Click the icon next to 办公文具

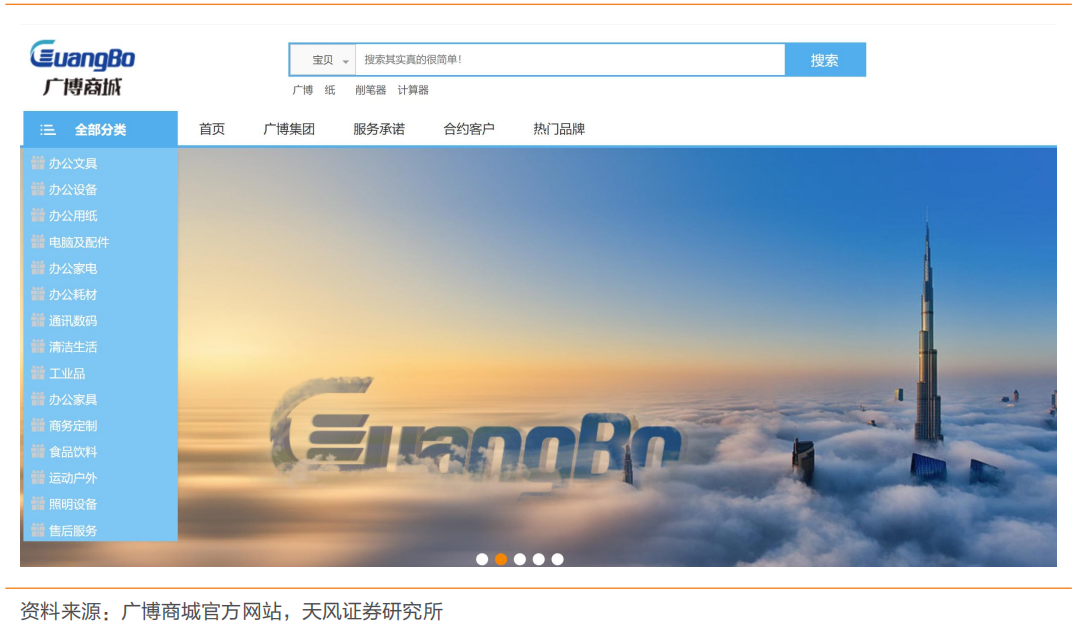tap(38, 163)
